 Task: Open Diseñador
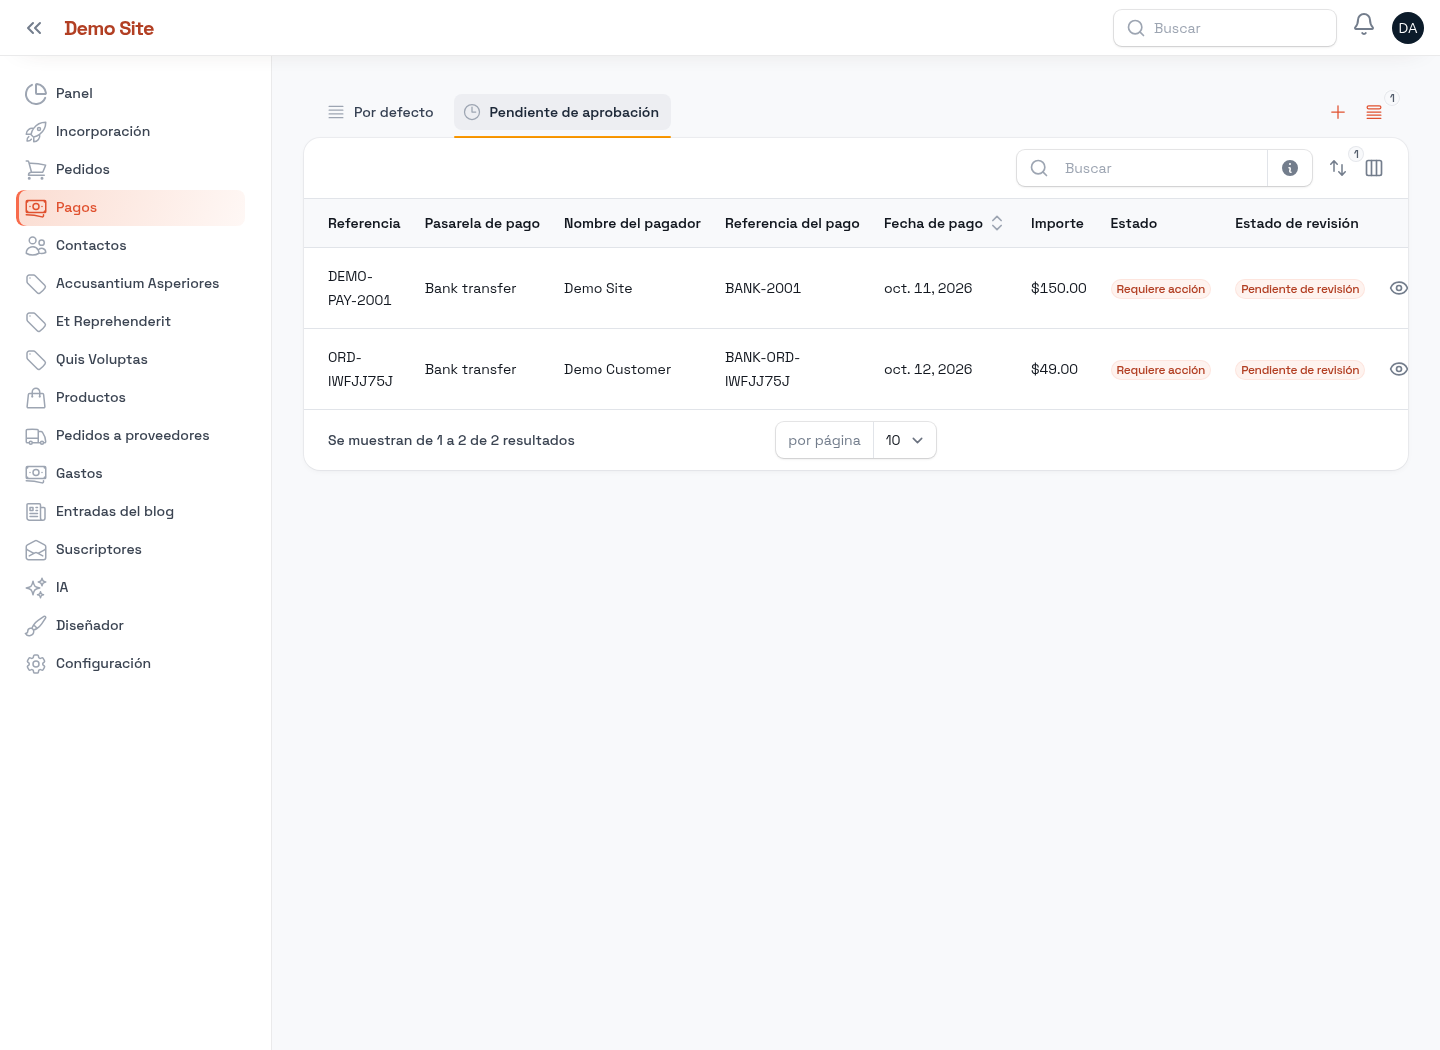click(x=131, y=625)
